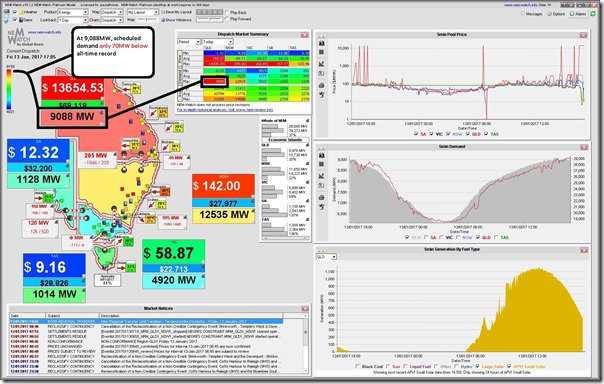Enable the Black Coal fuel type checkbox
Image resolution: width=604 pixels, height=384 pixels.
click(x=358, y=366)
